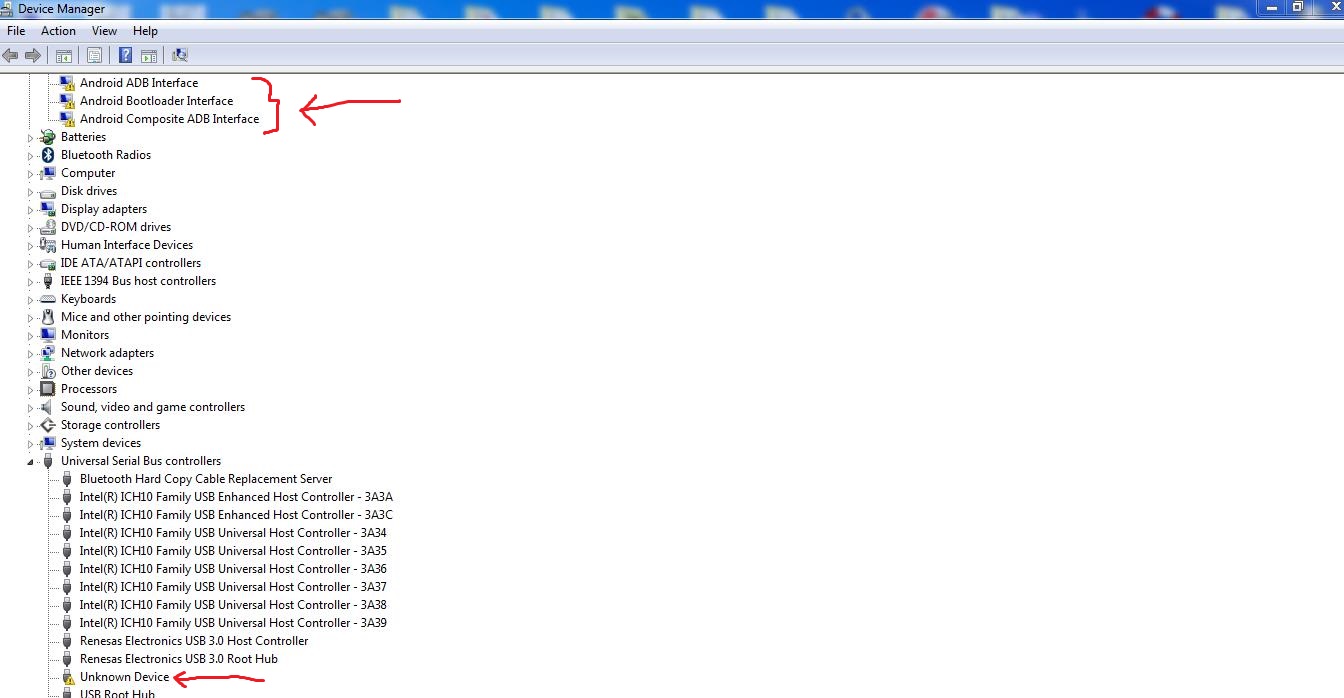Image resolution: width=1344 pixels, height=698 pixels.
Task: Click the Monitors category icon
Action: (x=47, y=335)
